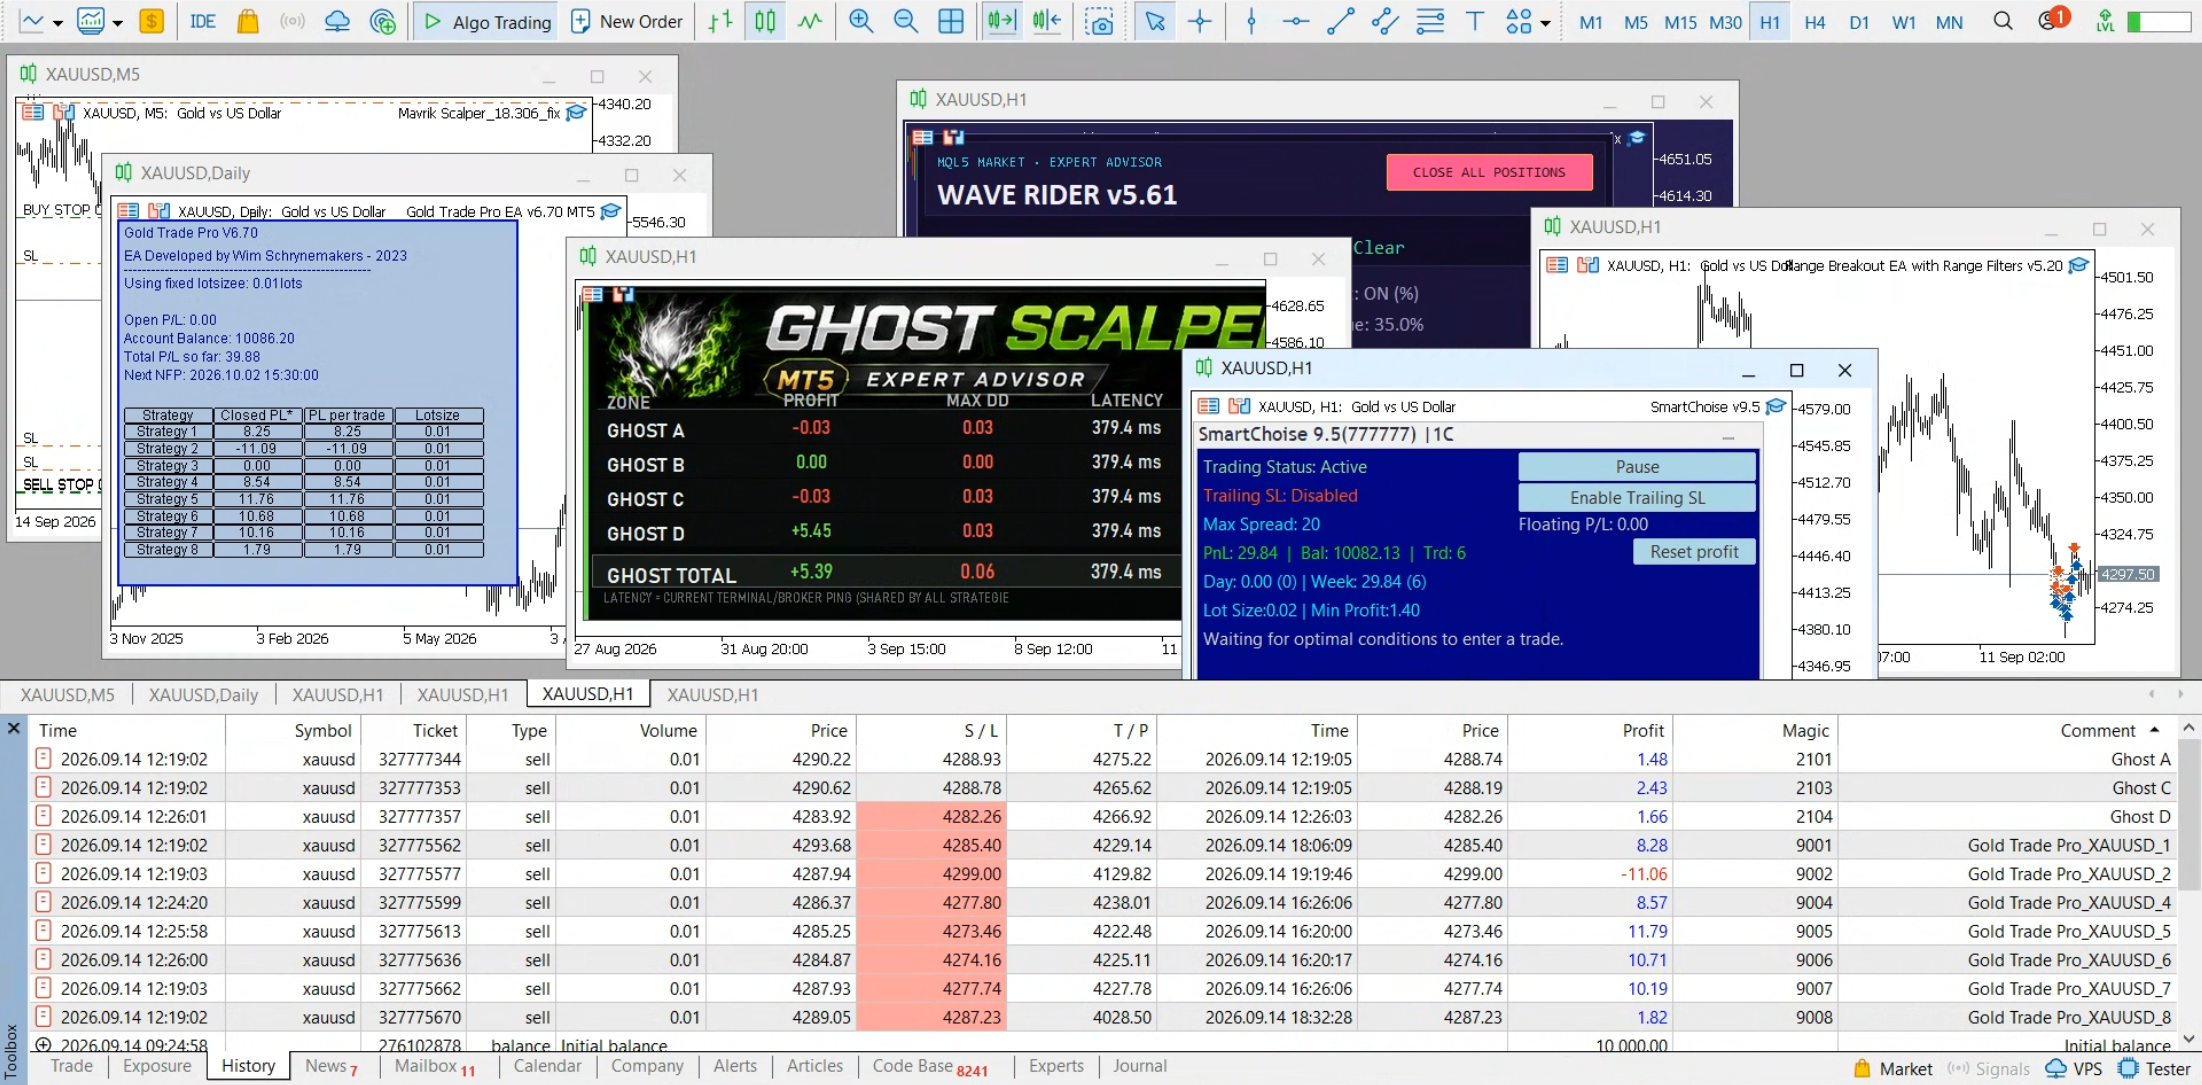
Task: Select the Fibonacci retracement tool
Action: 1430,21
